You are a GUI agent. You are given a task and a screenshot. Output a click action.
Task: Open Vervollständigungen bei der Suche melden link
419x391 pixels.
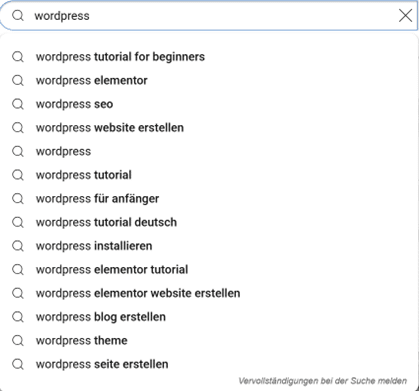(x=322, y=381)
